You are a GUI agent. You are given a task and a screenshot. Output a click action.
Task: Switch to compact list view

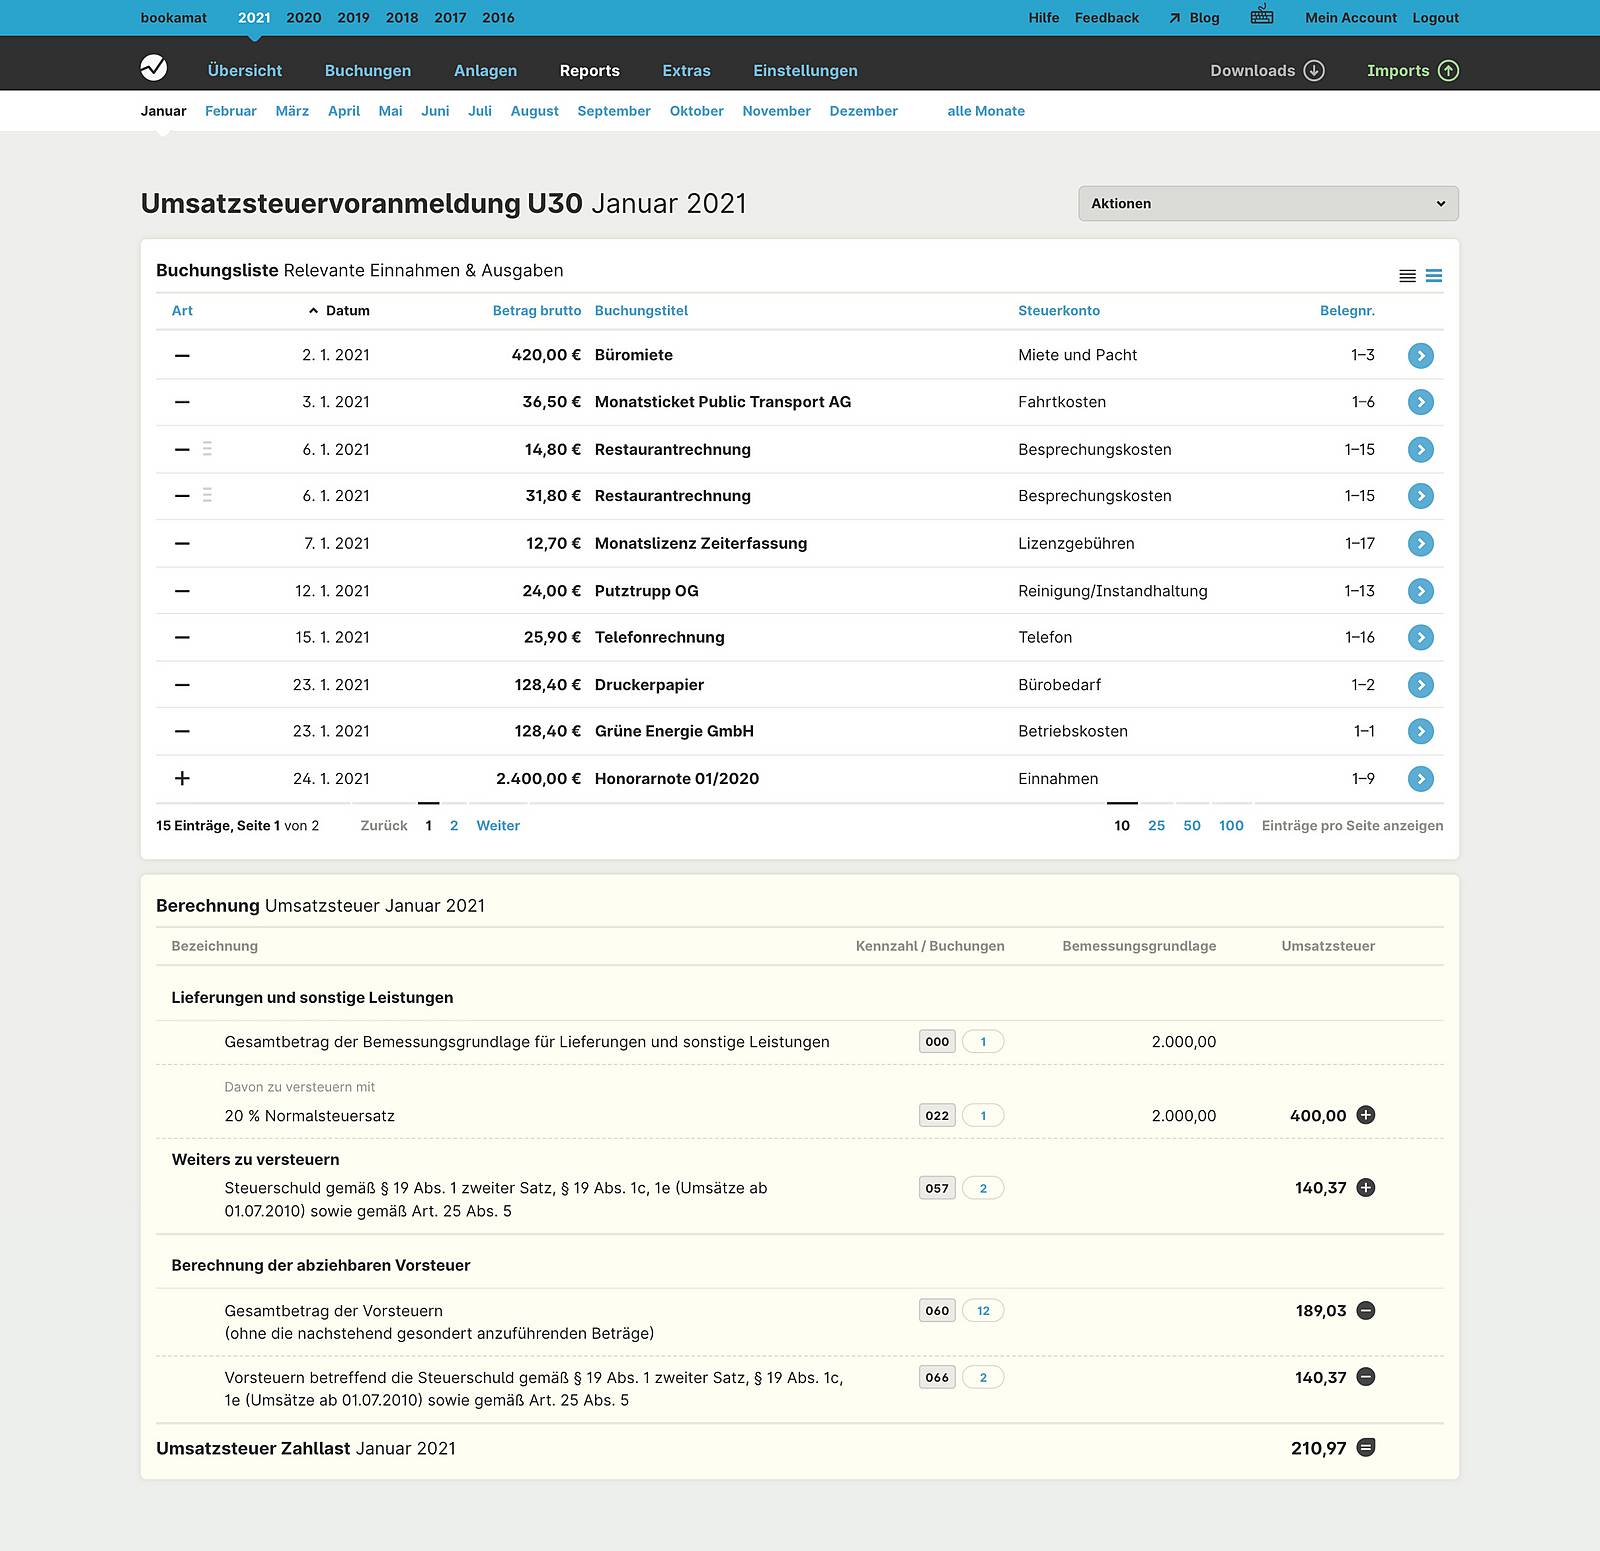pyautogui.click(x=1407, y=276)
